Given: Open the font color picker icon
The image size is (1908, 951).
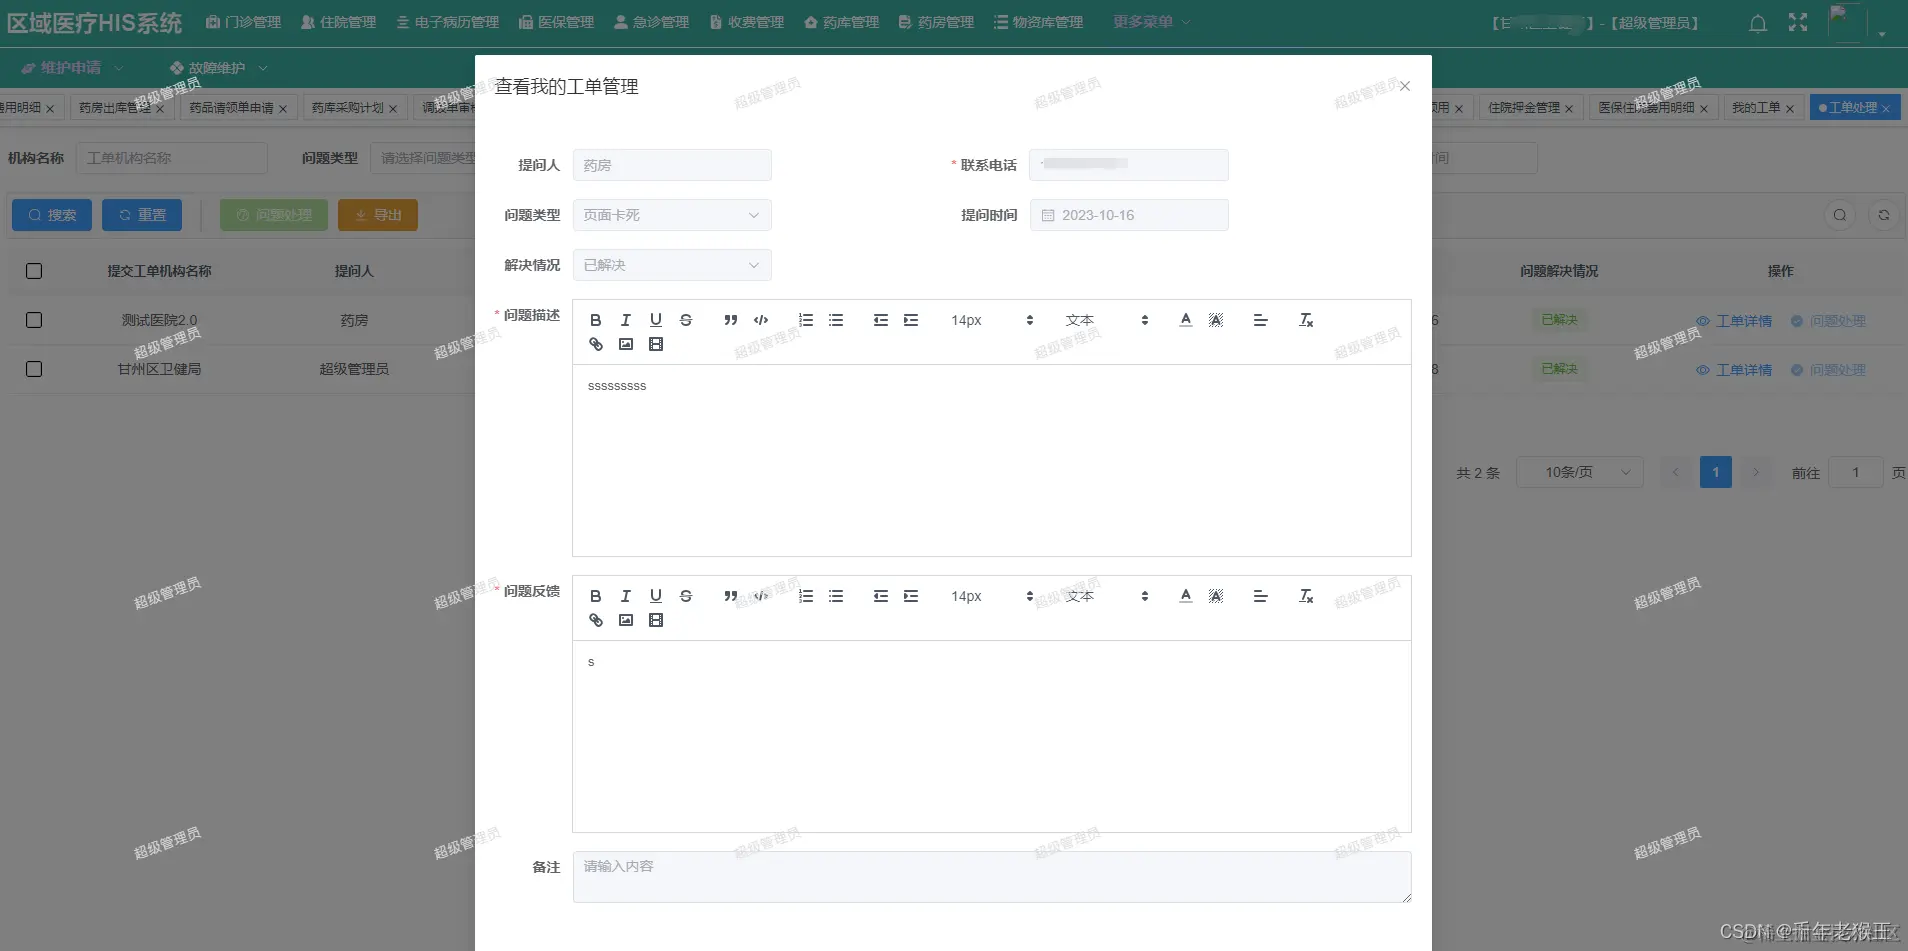Looking at the screenshot, I should coord(1185,320).
